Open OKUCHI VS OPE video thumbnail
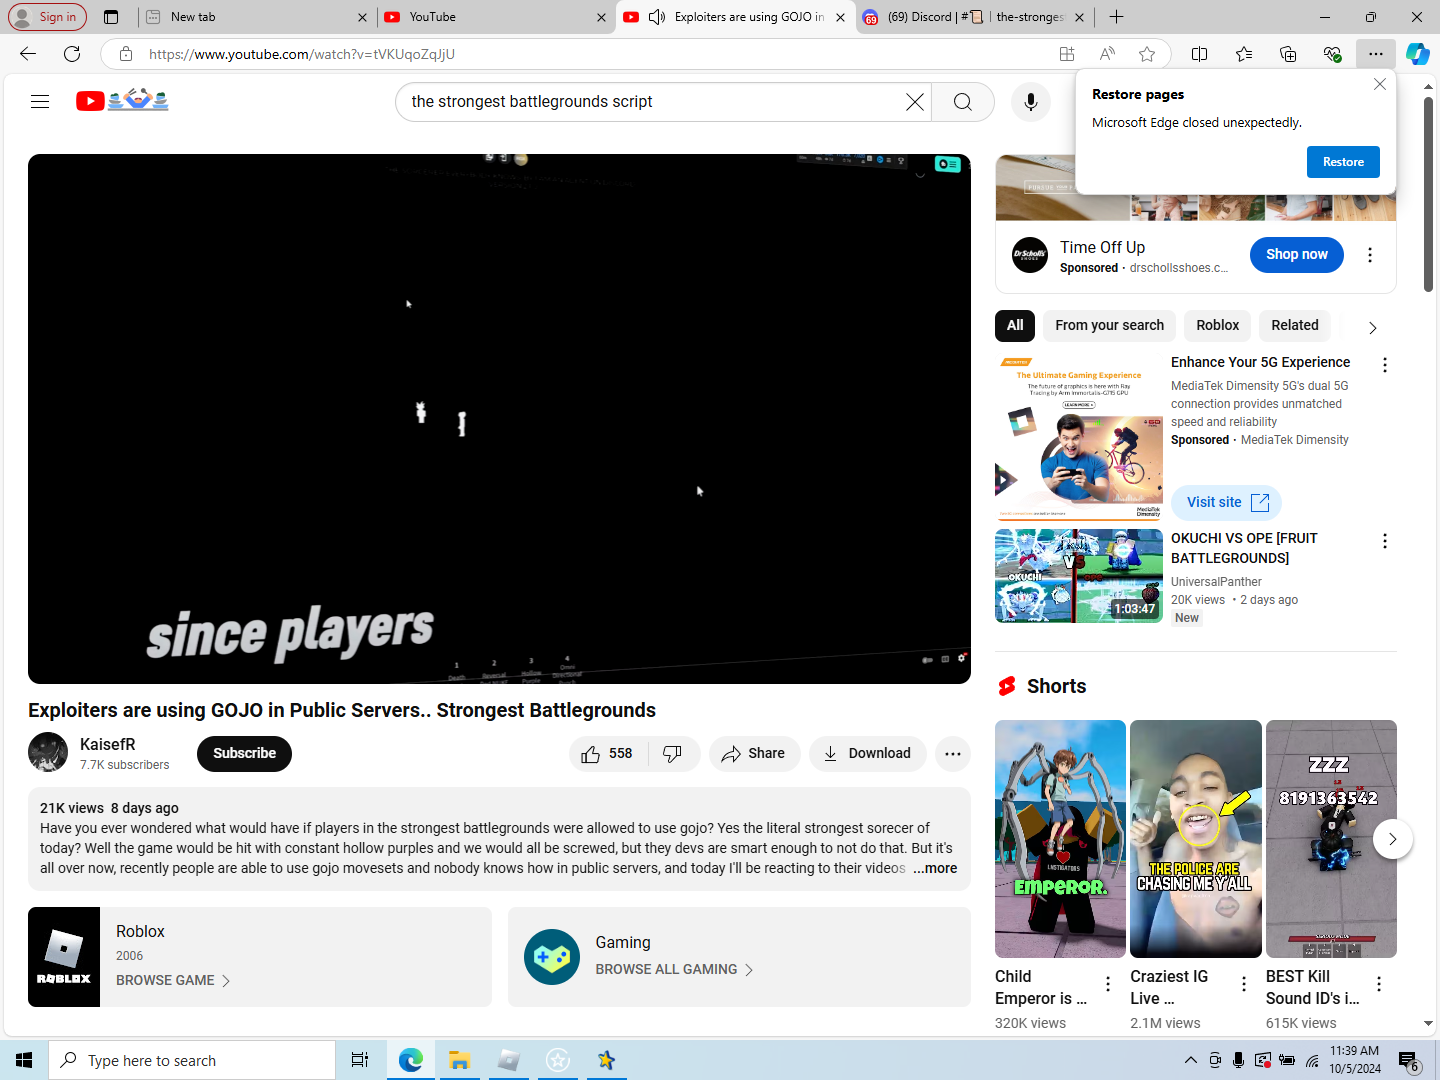The height and width of the screenshot is (1080, 1440). 1078,576
